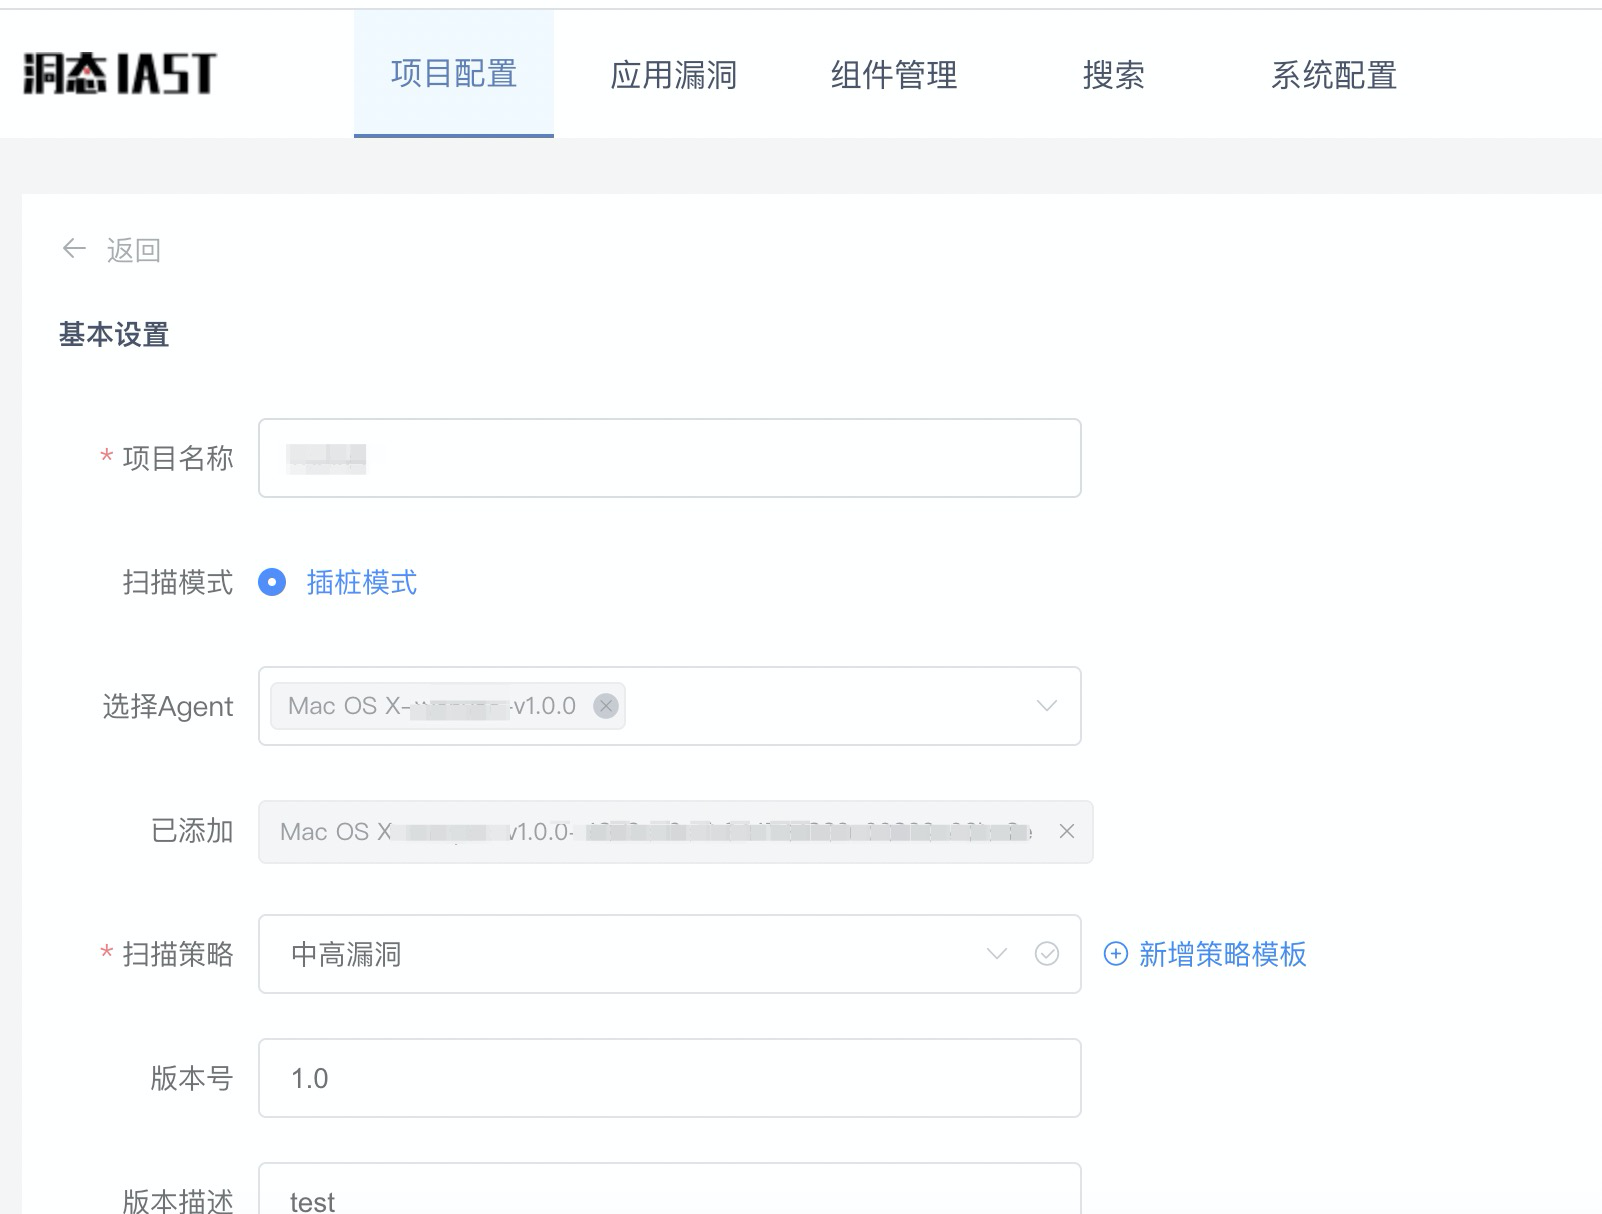Click the checkmark icon beside 扫描策略 dropdown
The height and width of the screenshot is (1214, 1602).
[x=1046, y=955]
